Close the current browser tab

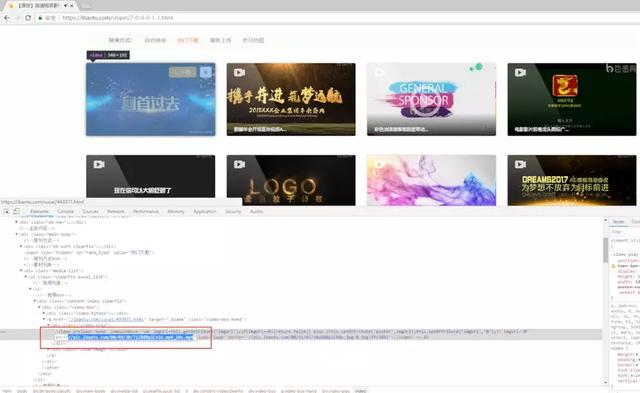click(x=72, y=6)
